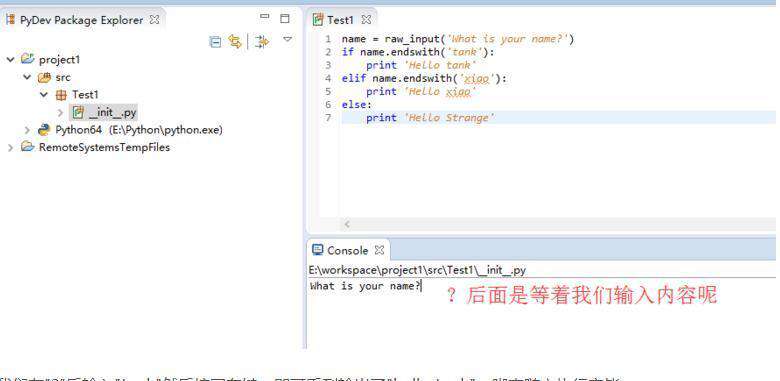Click line 1 raw_input code

point(458,39)
